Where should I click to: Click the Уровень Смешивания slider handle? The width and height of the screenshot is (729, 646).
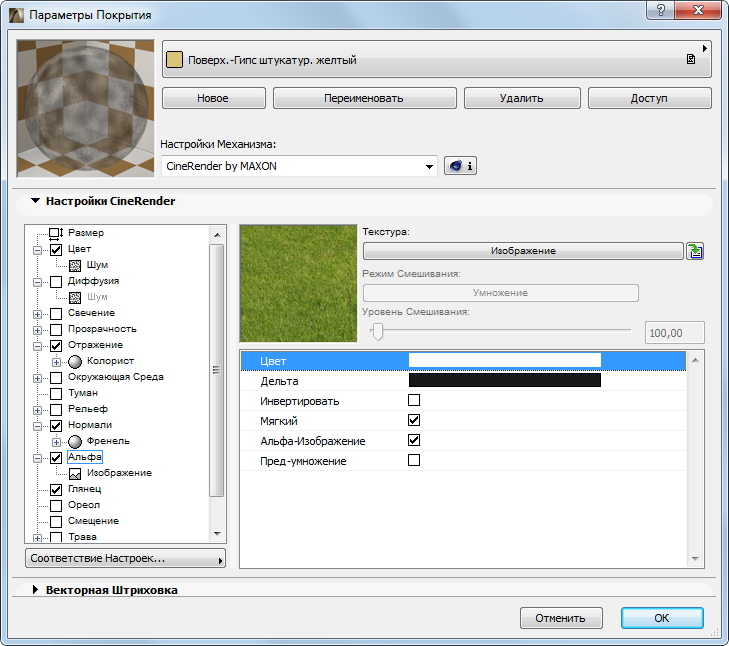(378, 331)
